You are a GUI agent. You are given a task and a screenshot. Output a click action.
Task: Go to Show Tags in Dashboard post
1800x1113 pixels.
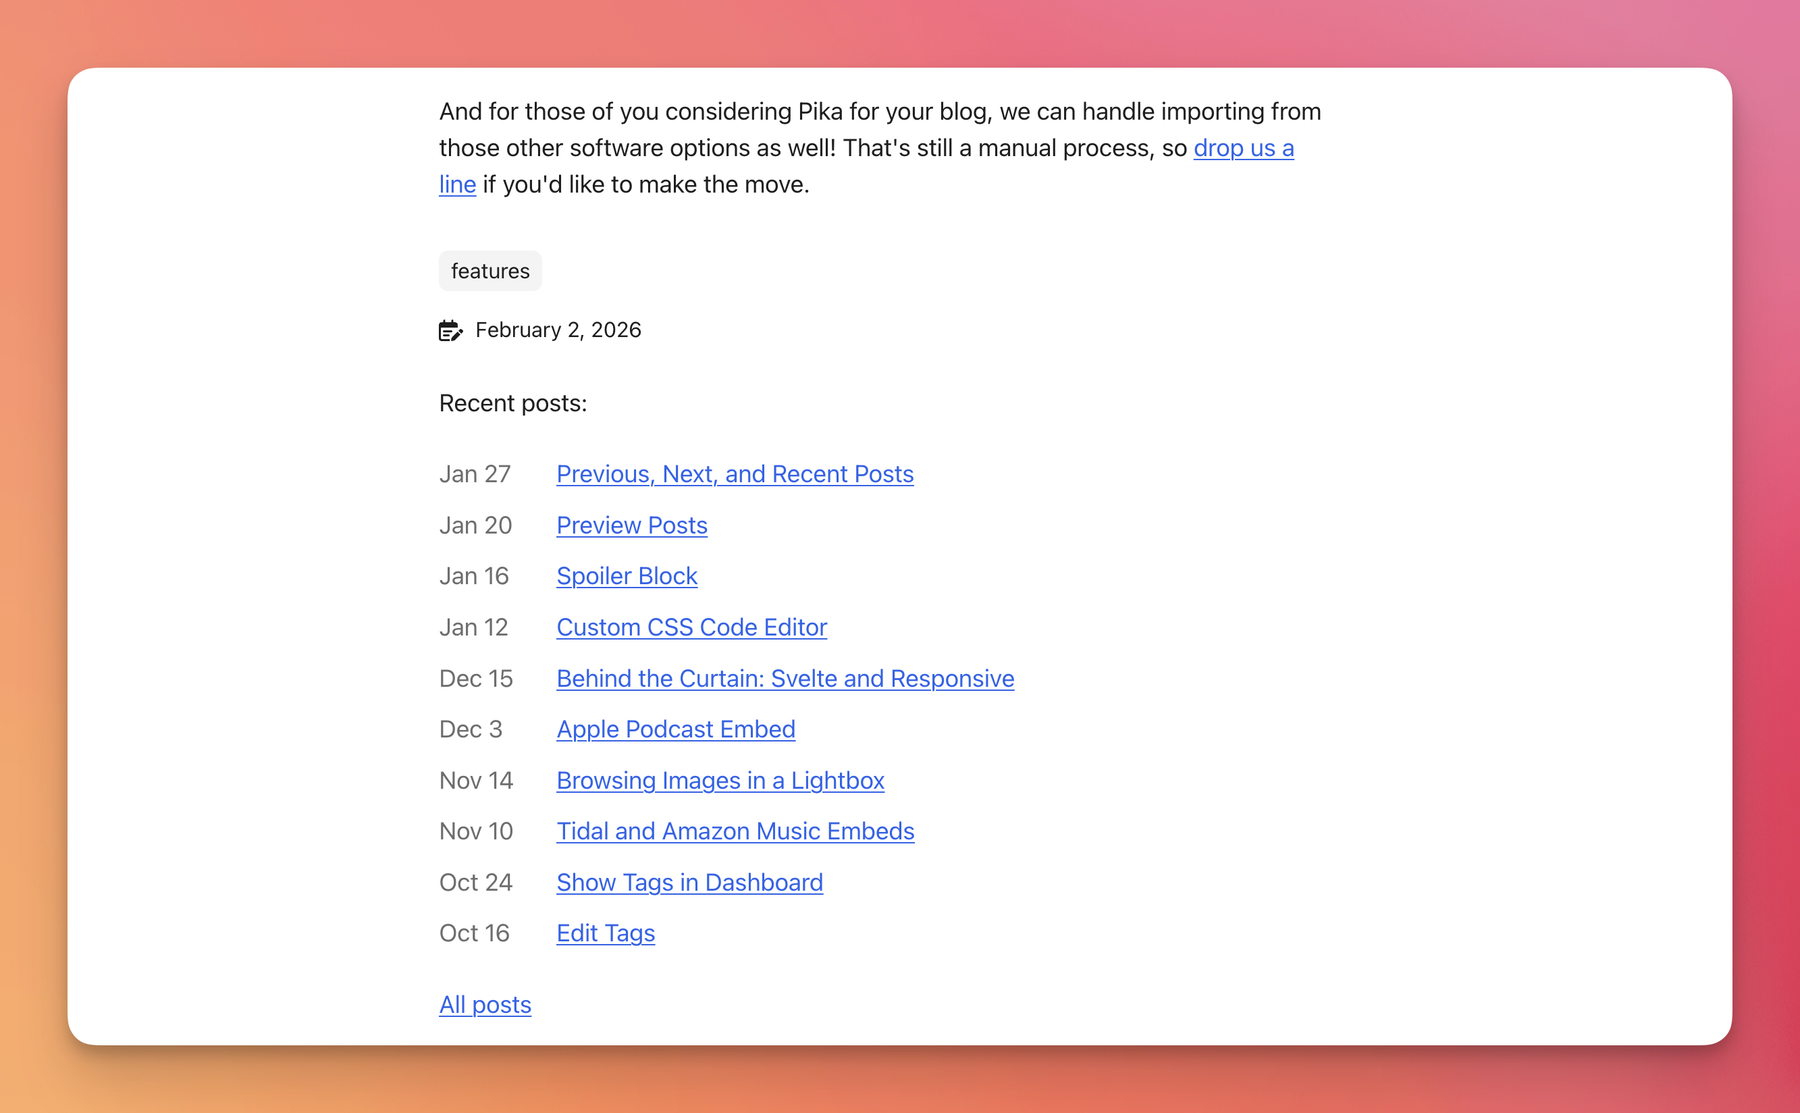tap(689, 882)
